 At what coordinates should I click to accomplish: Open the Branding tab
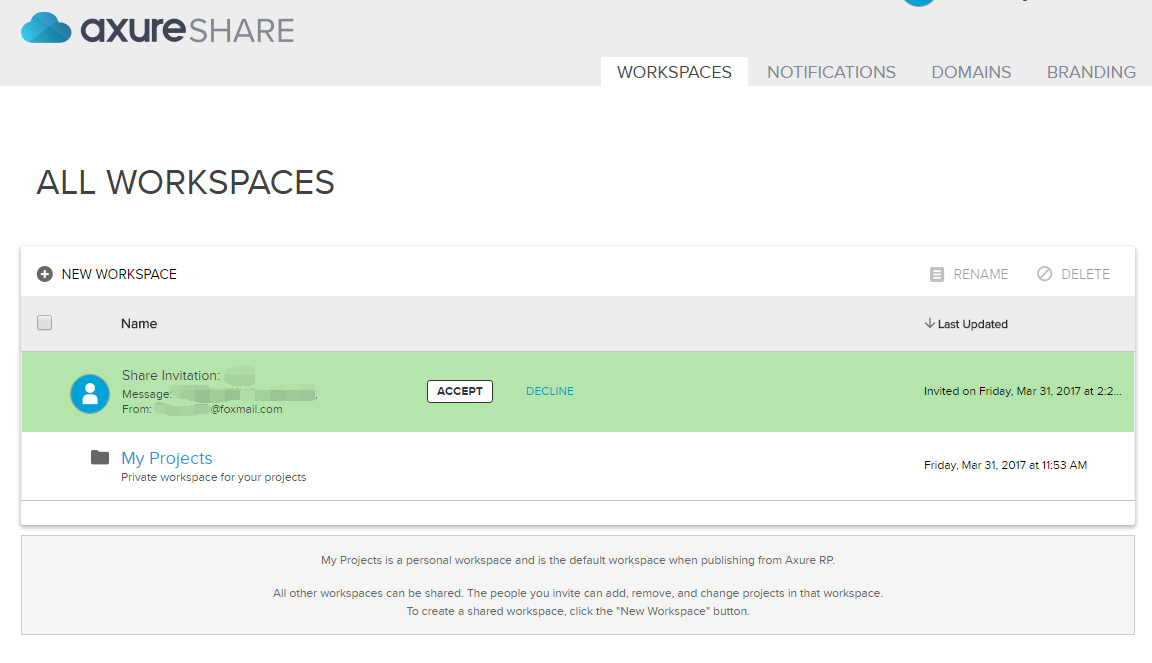point(1091,72)
